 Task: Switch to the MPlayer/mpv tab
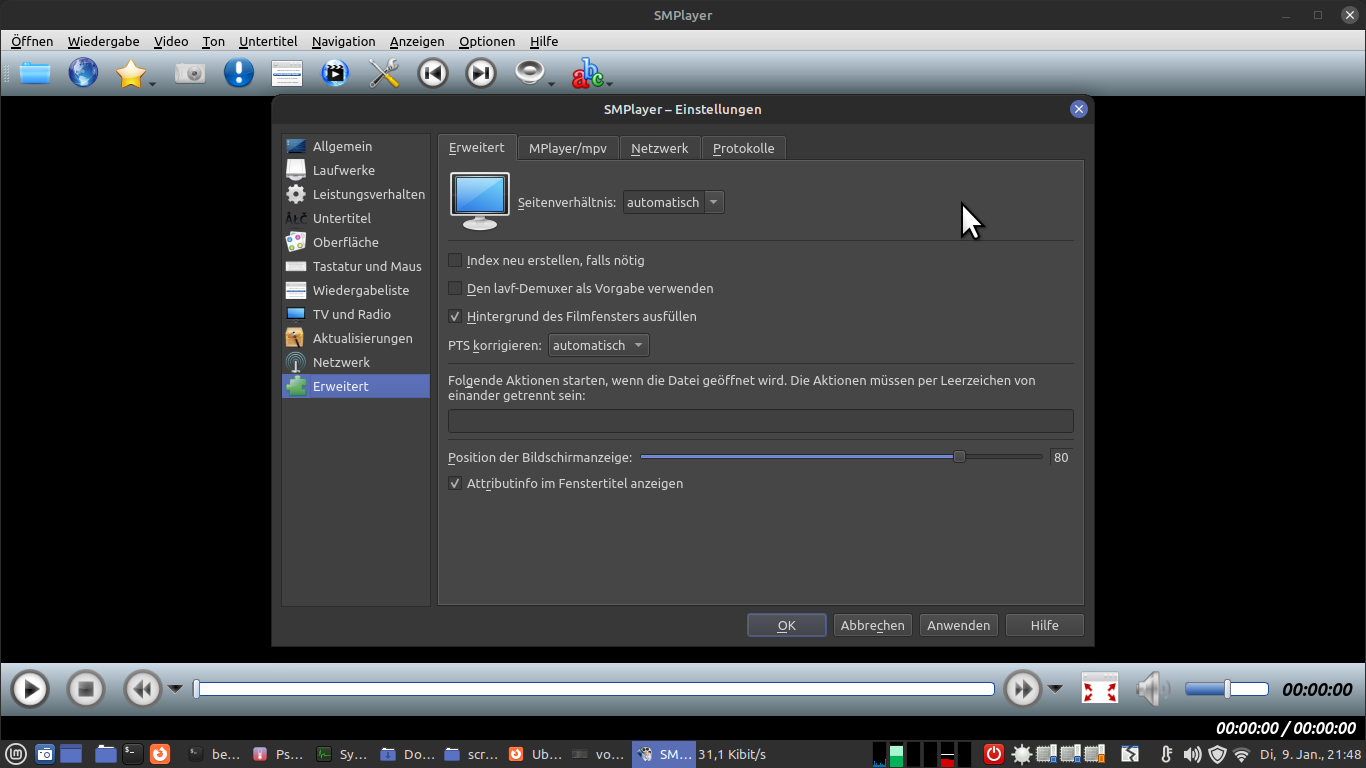pyautogui.click(x=568, y=148)
